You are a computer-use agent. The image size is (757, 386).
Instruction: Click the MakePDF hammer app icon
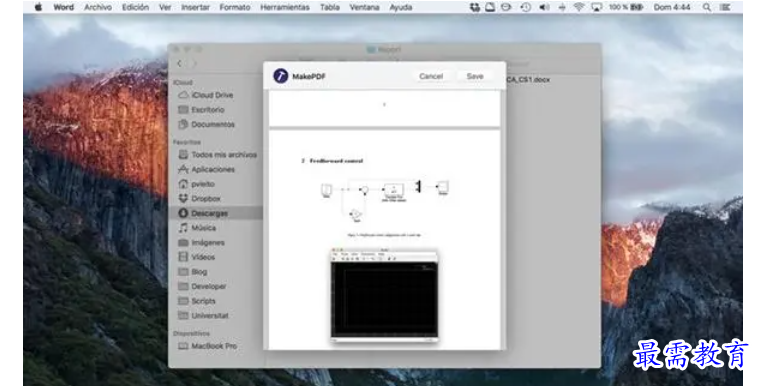pyautogui.click(x=280, y=76)
